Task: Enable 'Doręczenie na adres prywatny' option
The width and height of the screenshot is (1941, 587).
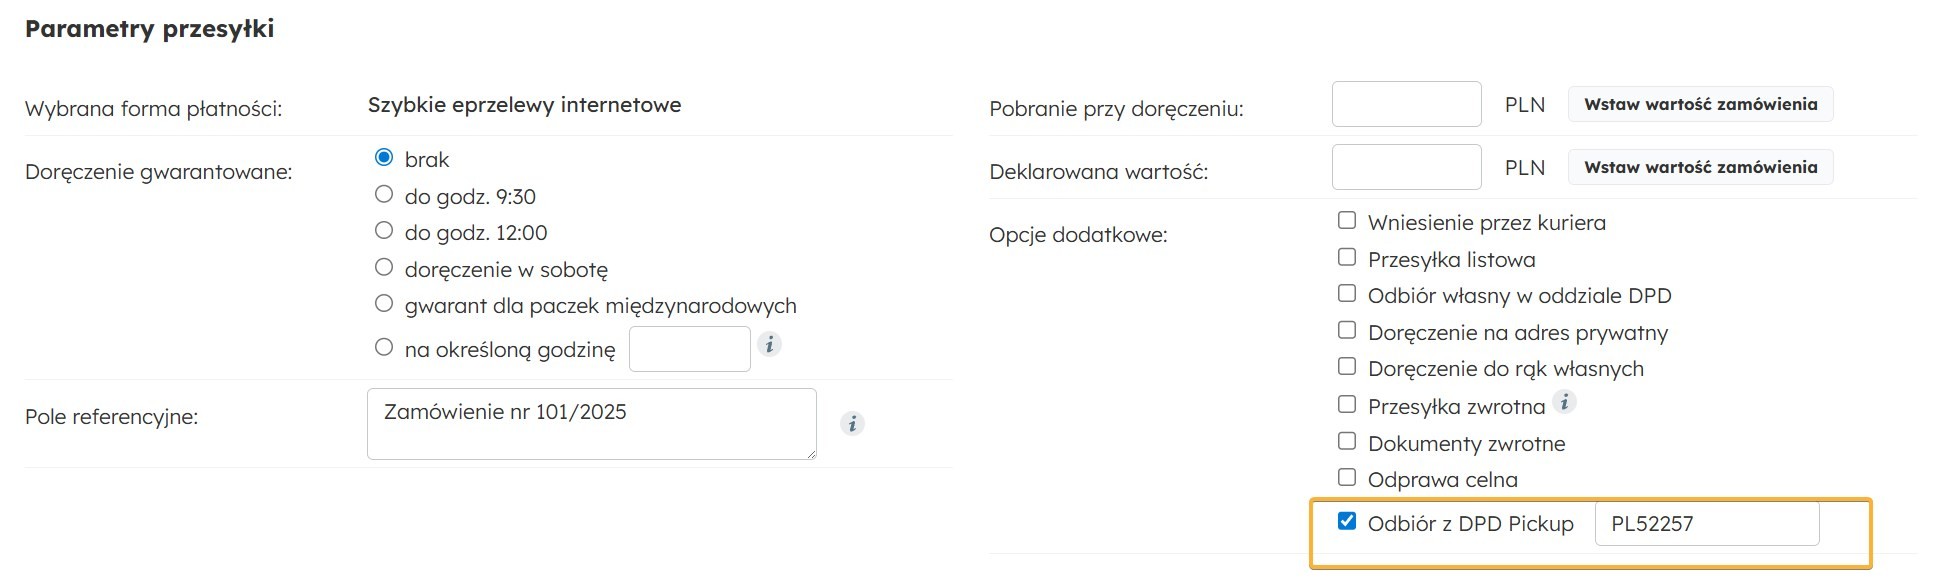Action: pos(1347,330)
